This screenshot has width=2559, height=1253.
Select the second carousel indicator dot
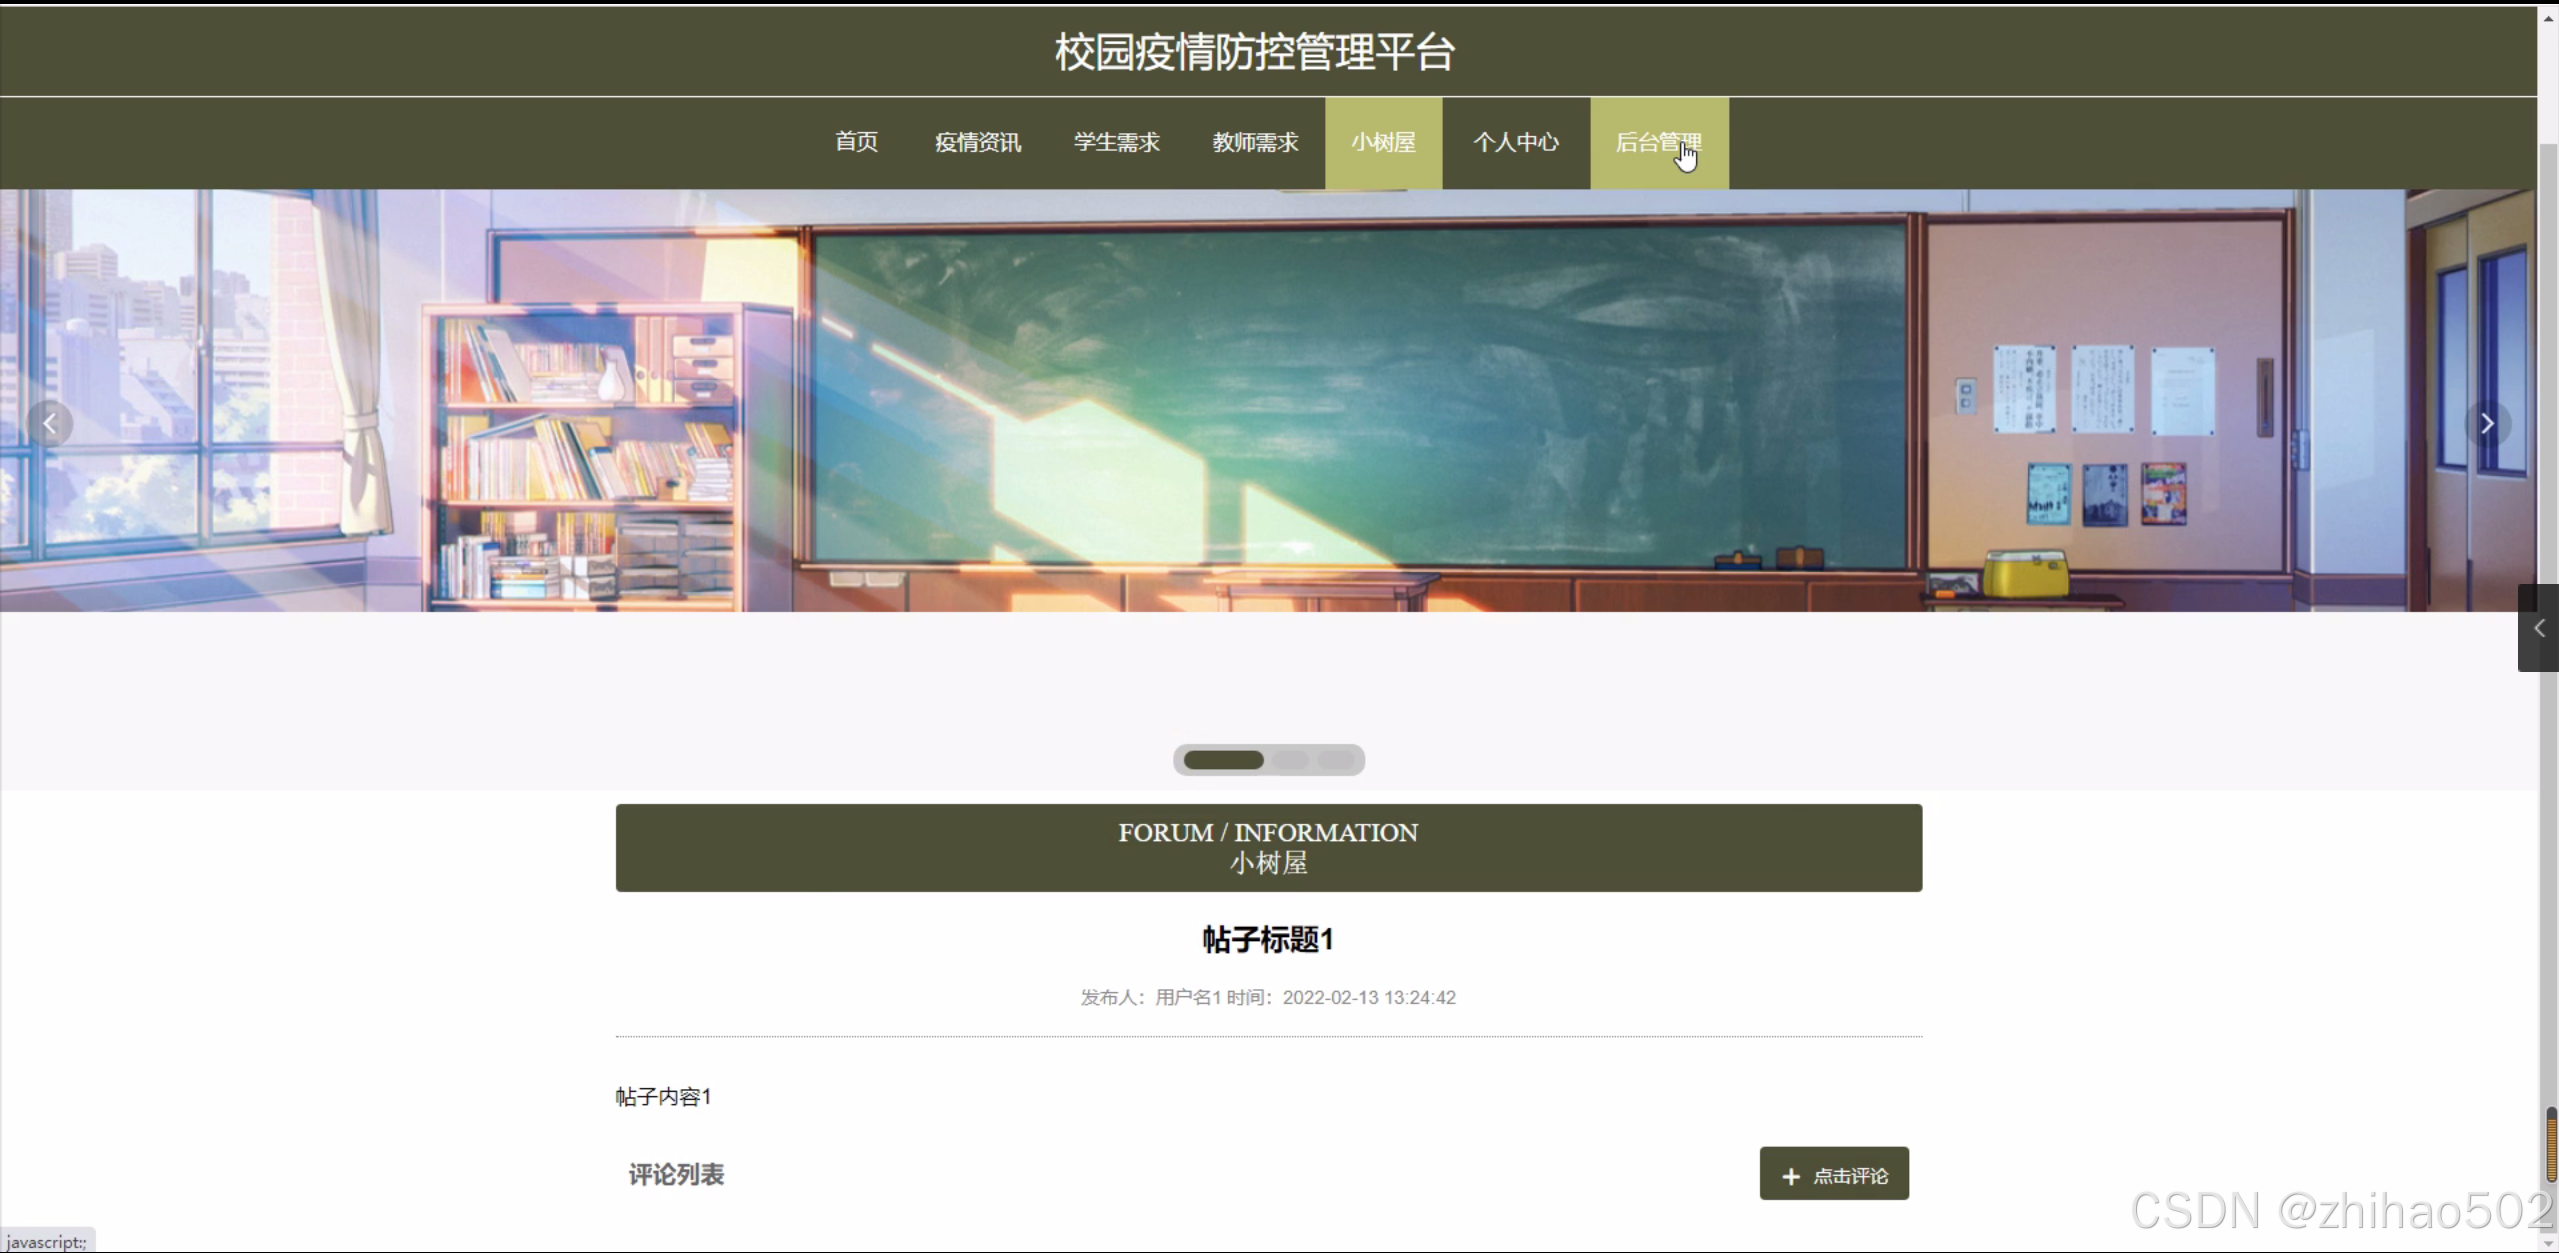[x=1291, y=760]
